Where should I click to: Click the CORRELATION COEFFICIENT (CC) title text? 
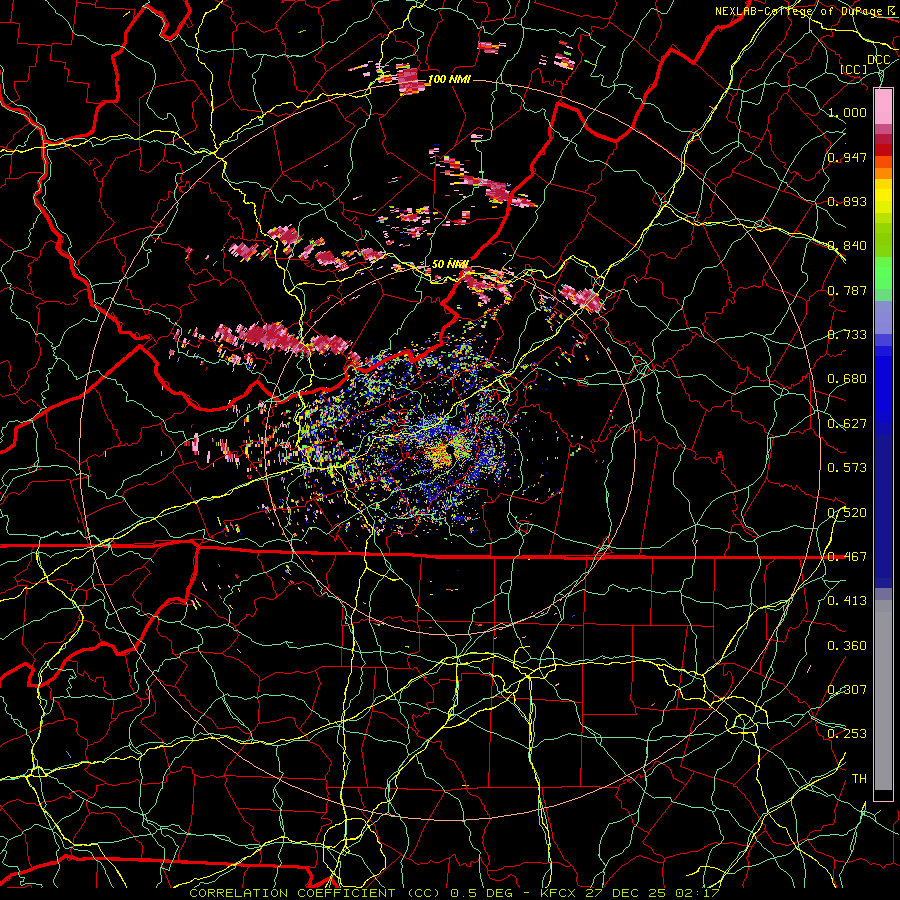click(x=315, y=893)
